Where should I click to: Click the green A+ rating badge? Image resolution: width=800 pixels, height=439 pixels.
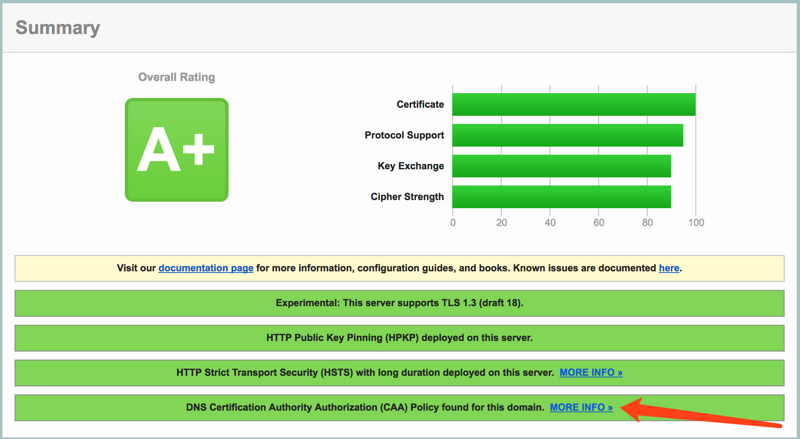click(176, 149)
